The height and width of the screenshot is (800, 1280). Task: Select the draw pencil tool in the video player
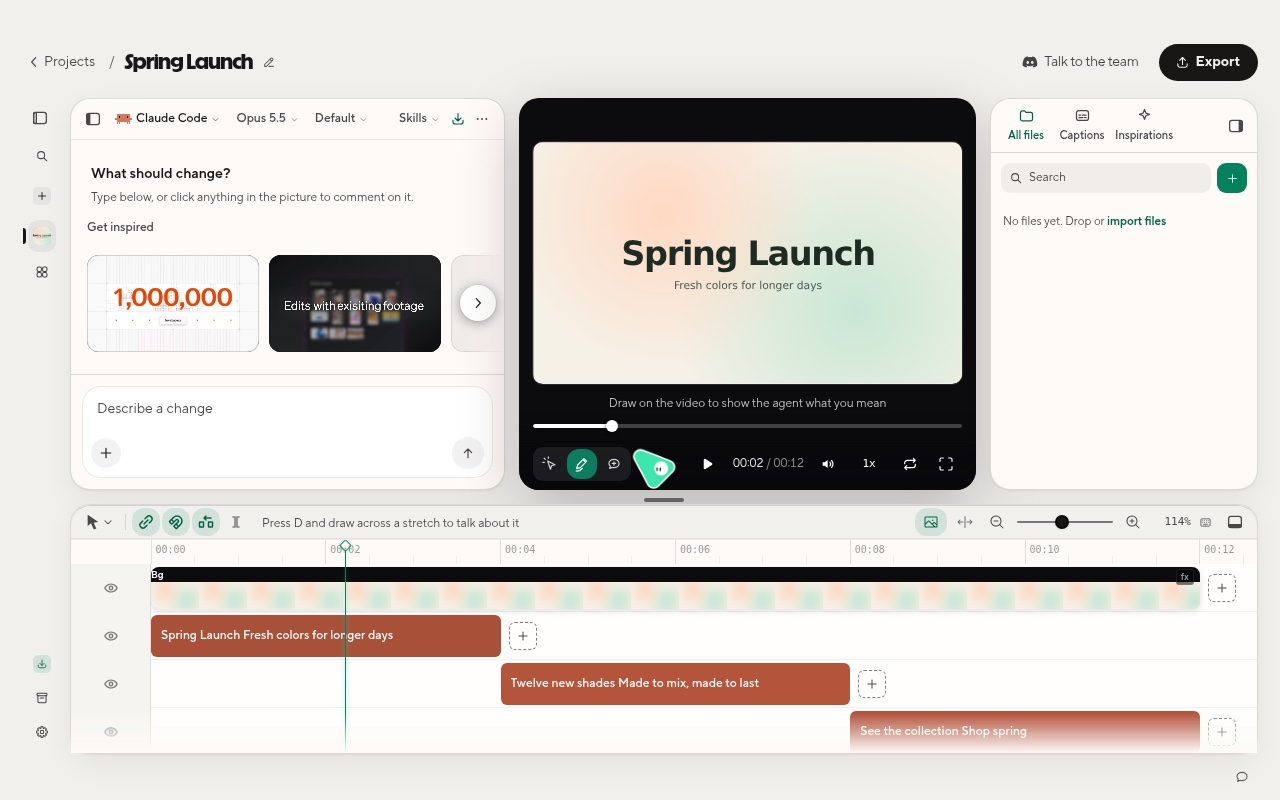[x=581, y=464]
